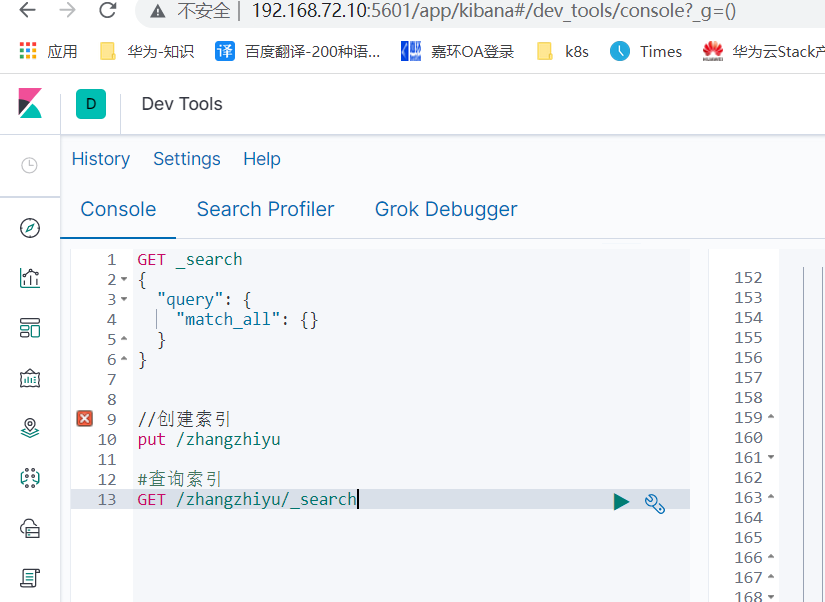Viewport: 825px width, 602px height.
Task: Click the Dev Tools breadcrumb title
Action: (182, 104)
